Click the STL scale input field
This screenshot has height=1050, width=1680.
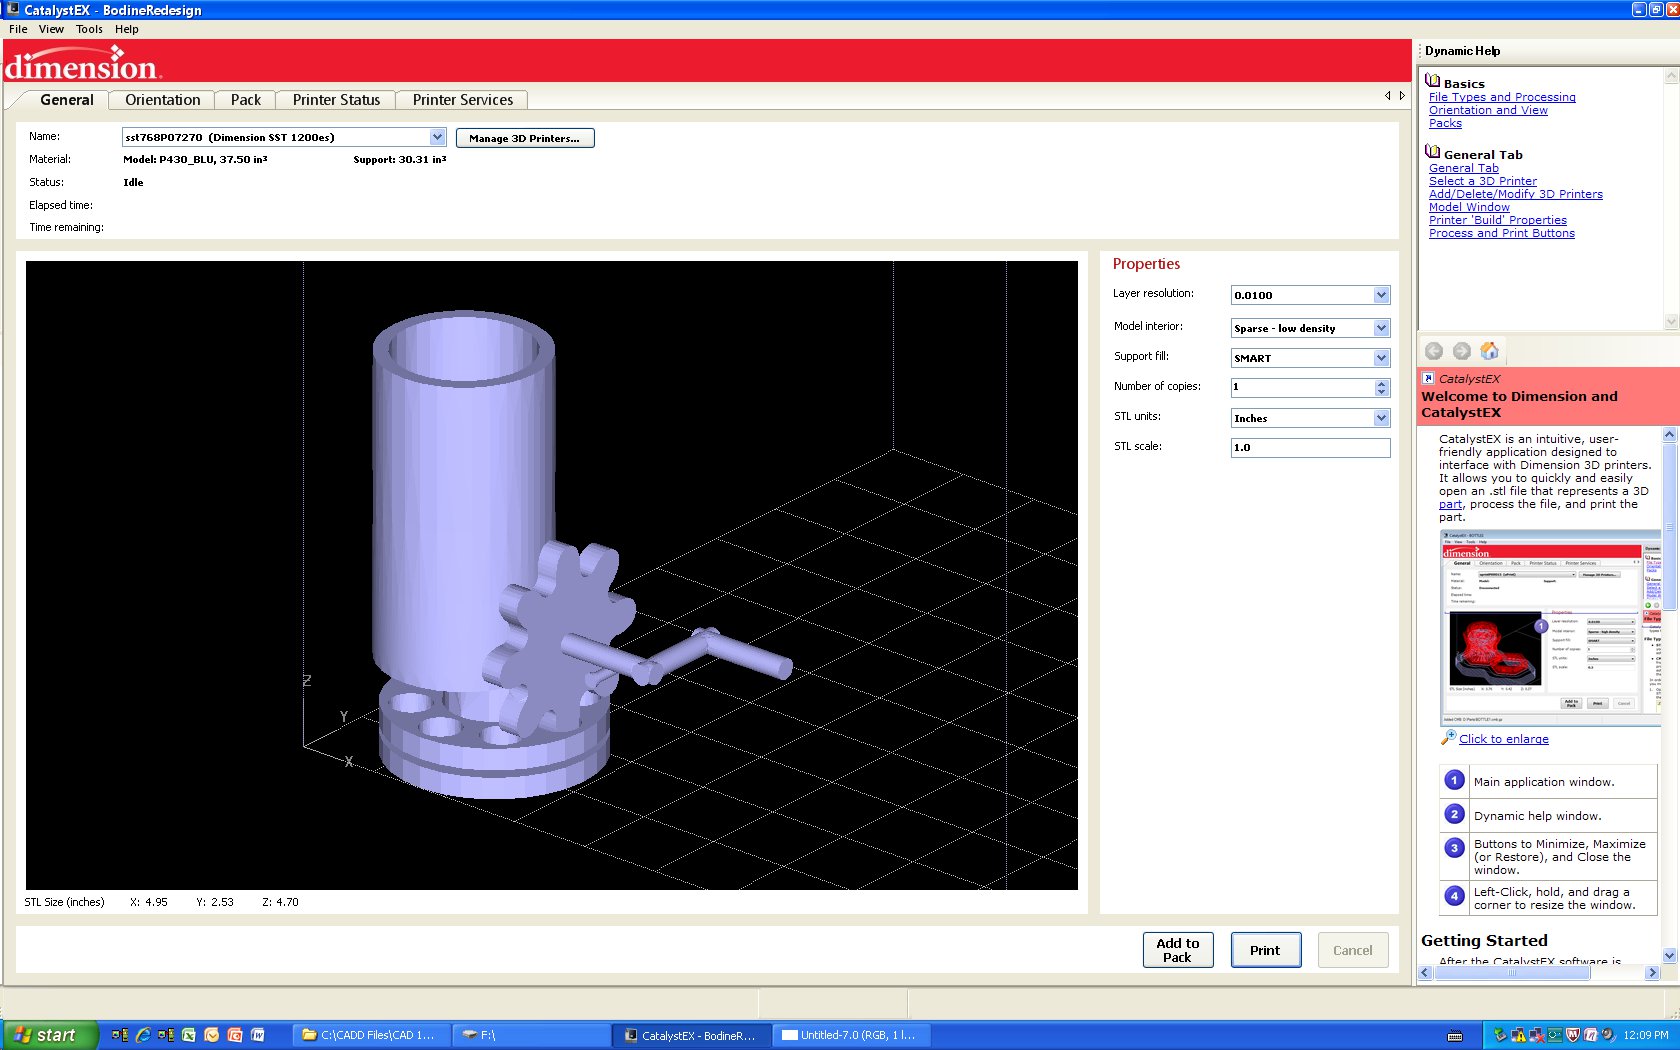1310,448
